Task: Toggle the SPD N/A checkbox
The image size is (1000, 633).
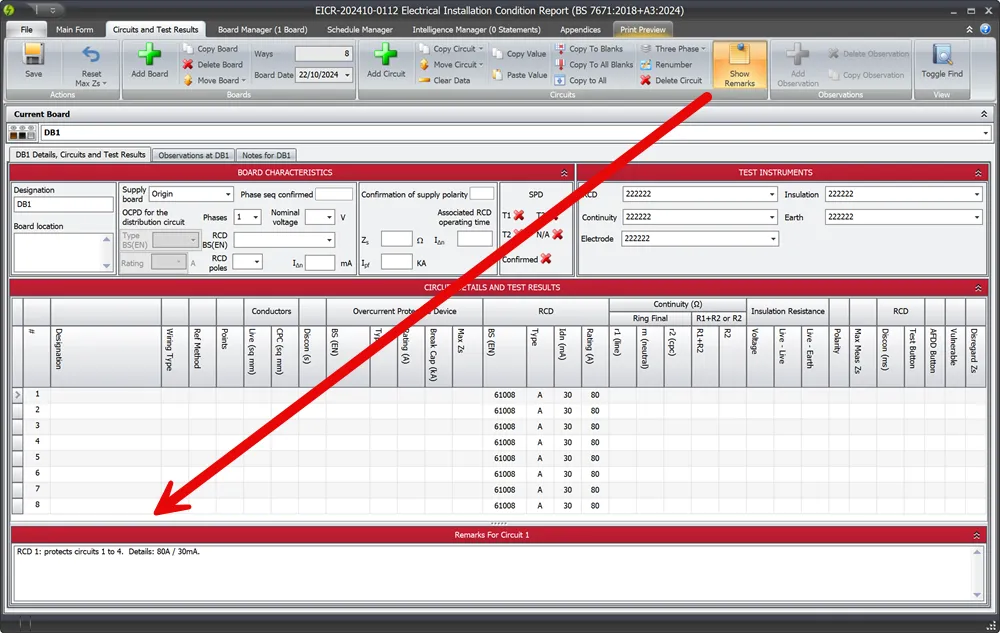Action: [x=557, y=234]
